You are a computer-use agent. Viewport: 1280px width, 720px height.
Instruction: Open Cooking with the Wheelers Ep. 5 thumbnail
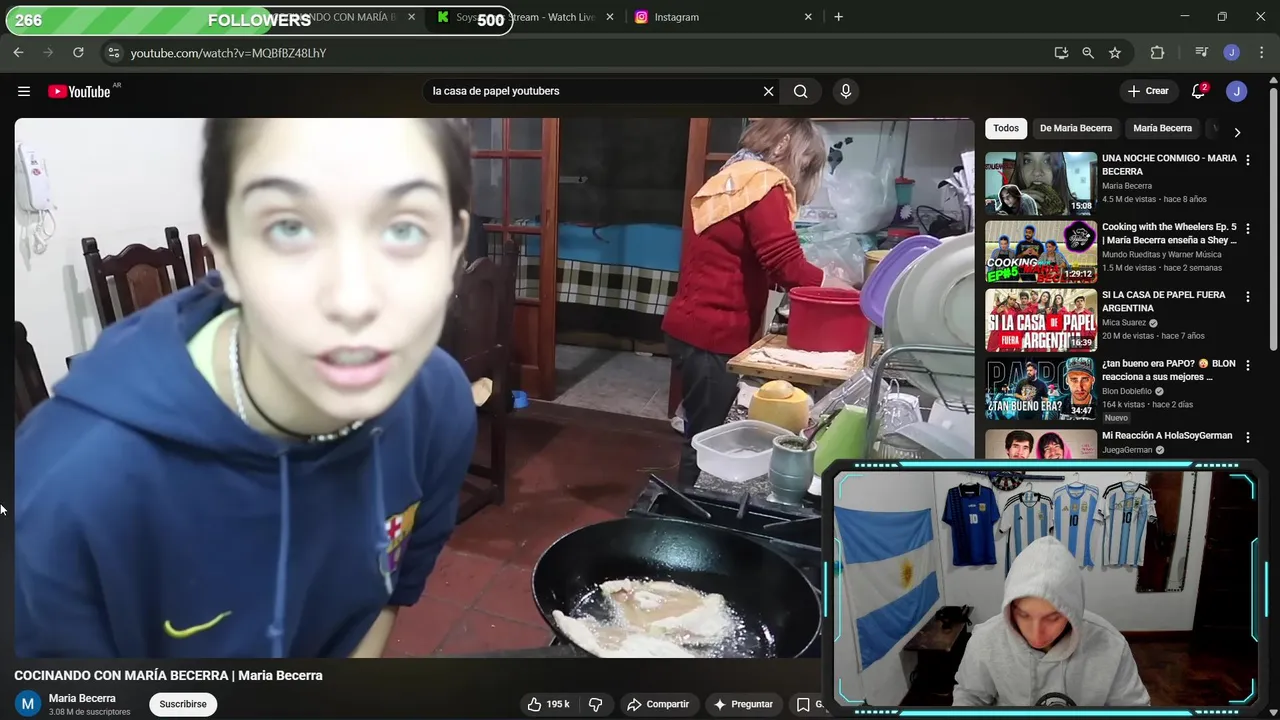click(1041, 252)
